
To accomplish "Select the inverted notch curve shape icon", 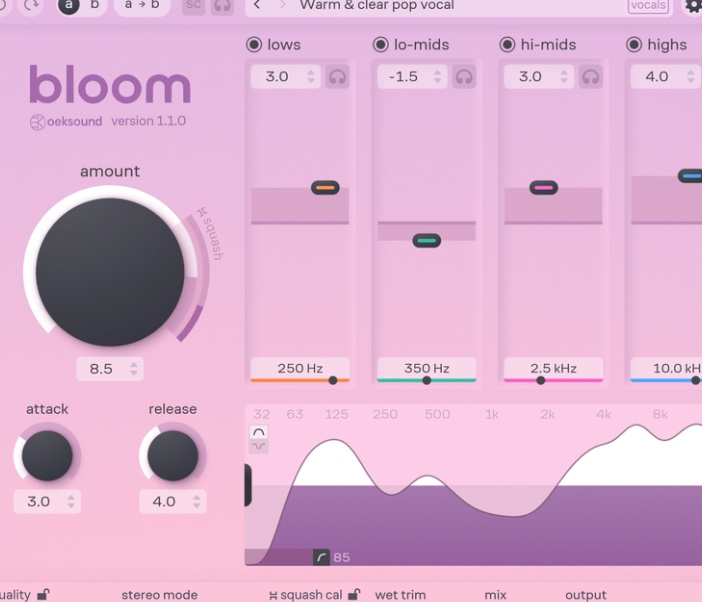I will point(259,446).
